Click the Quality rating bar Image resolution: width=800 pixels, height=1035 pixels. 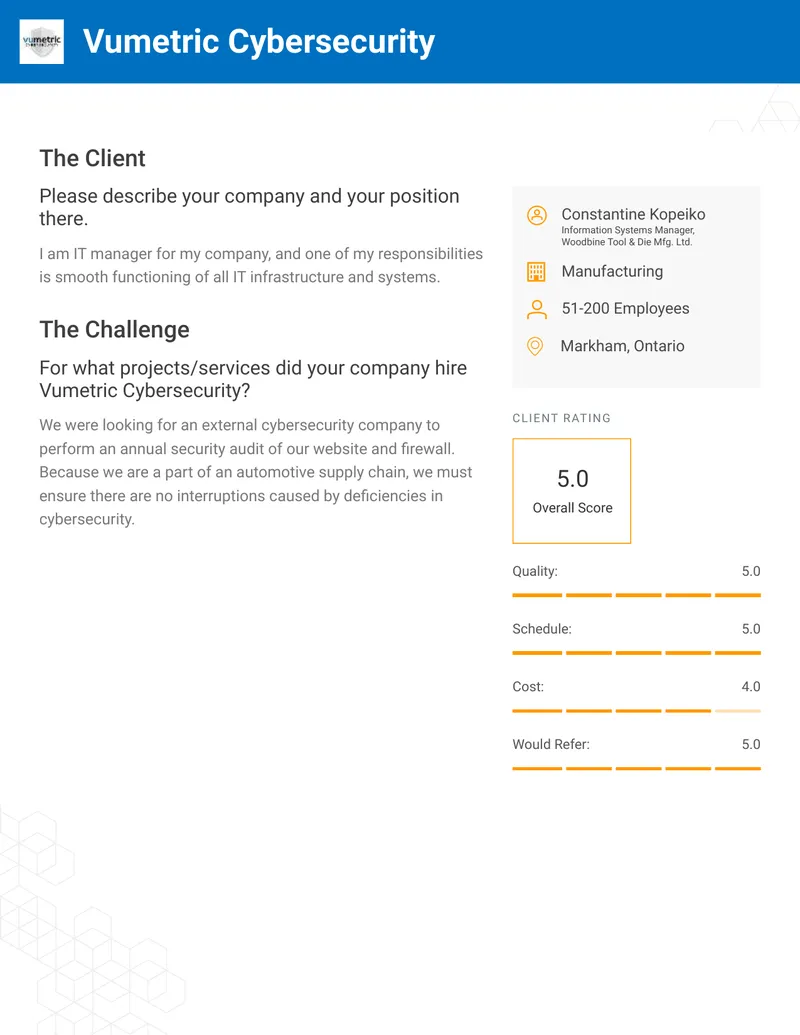(x=636, y=595)
